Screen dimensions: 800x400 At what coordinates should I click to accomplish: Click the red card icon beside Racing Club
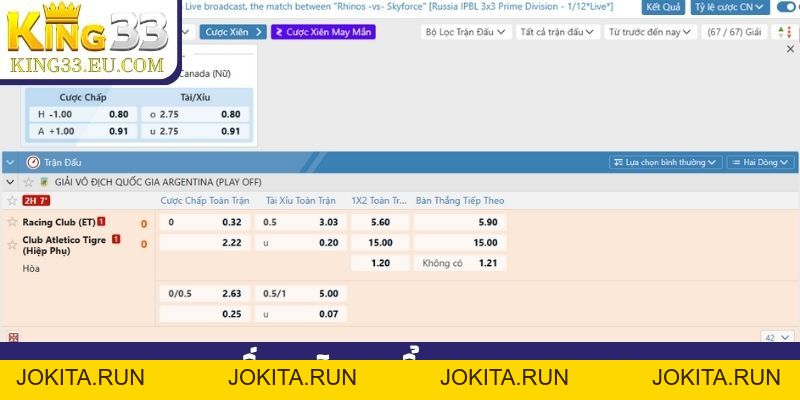click(102, 221)
